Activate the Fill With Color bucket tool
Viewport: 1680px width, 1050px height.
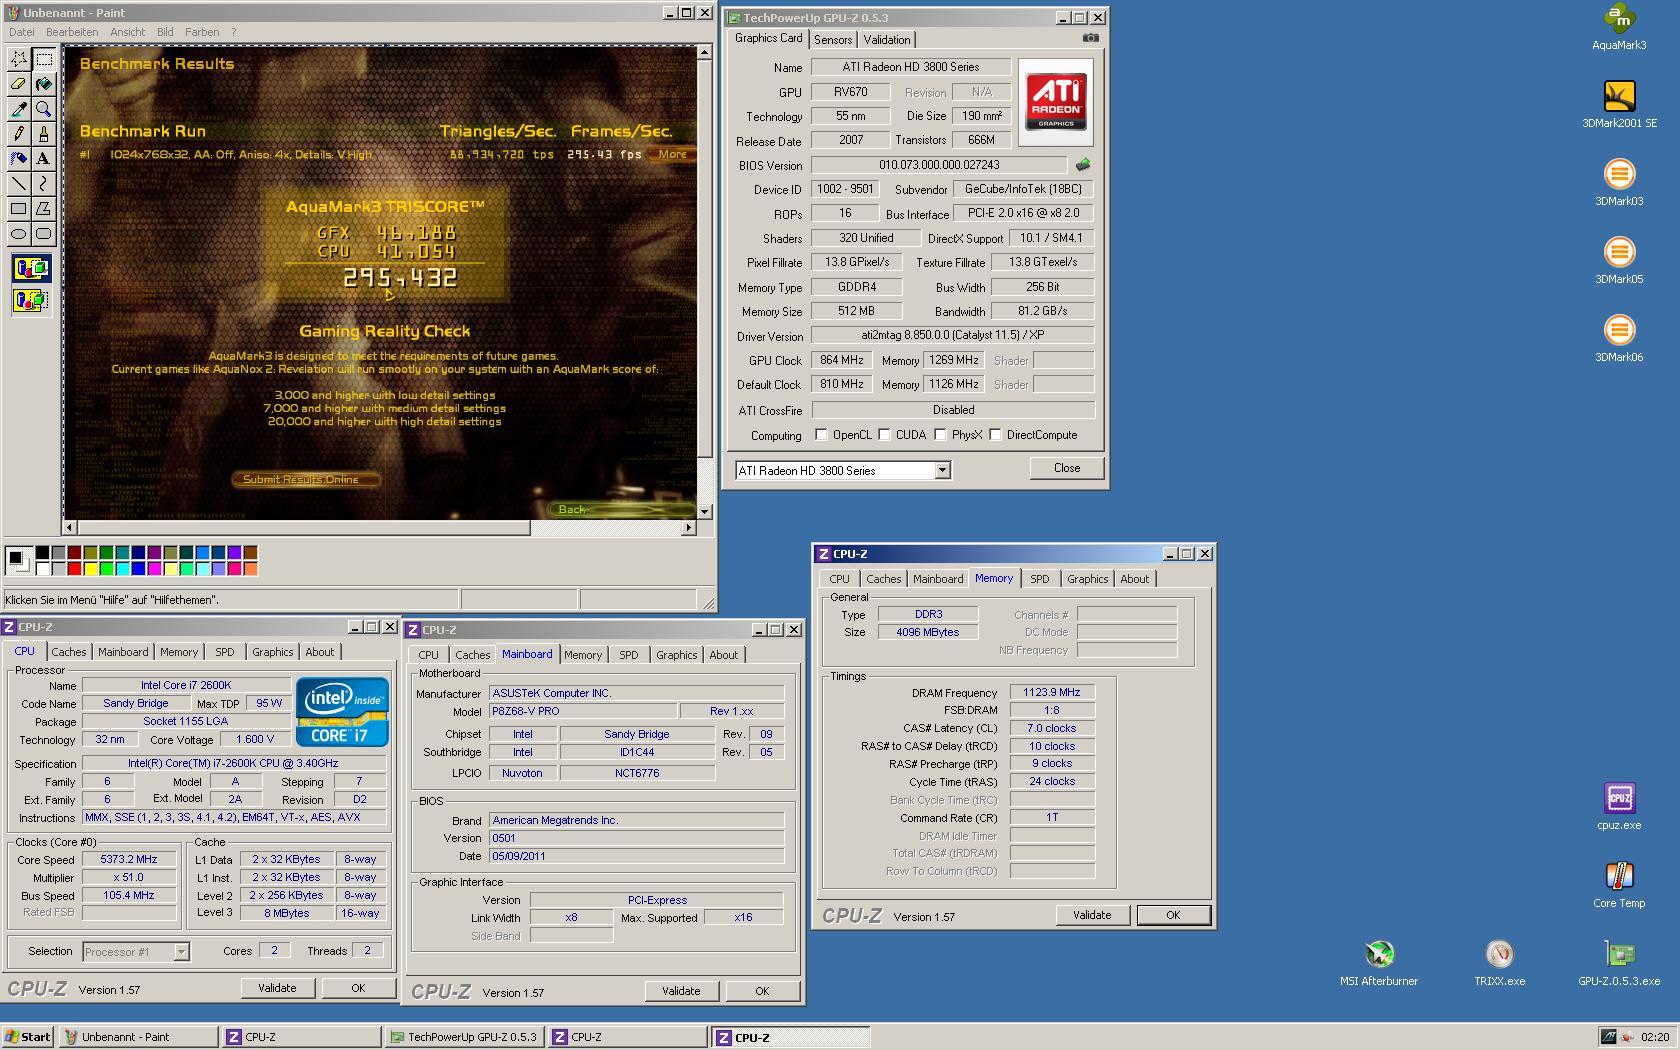43,84
